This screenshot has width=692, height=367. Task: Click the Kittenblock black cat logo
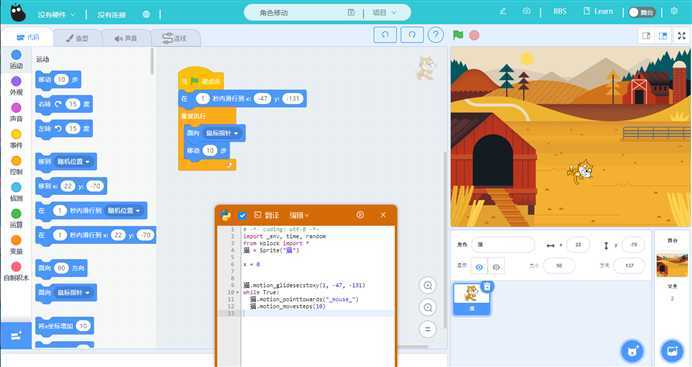pos(17,13)
